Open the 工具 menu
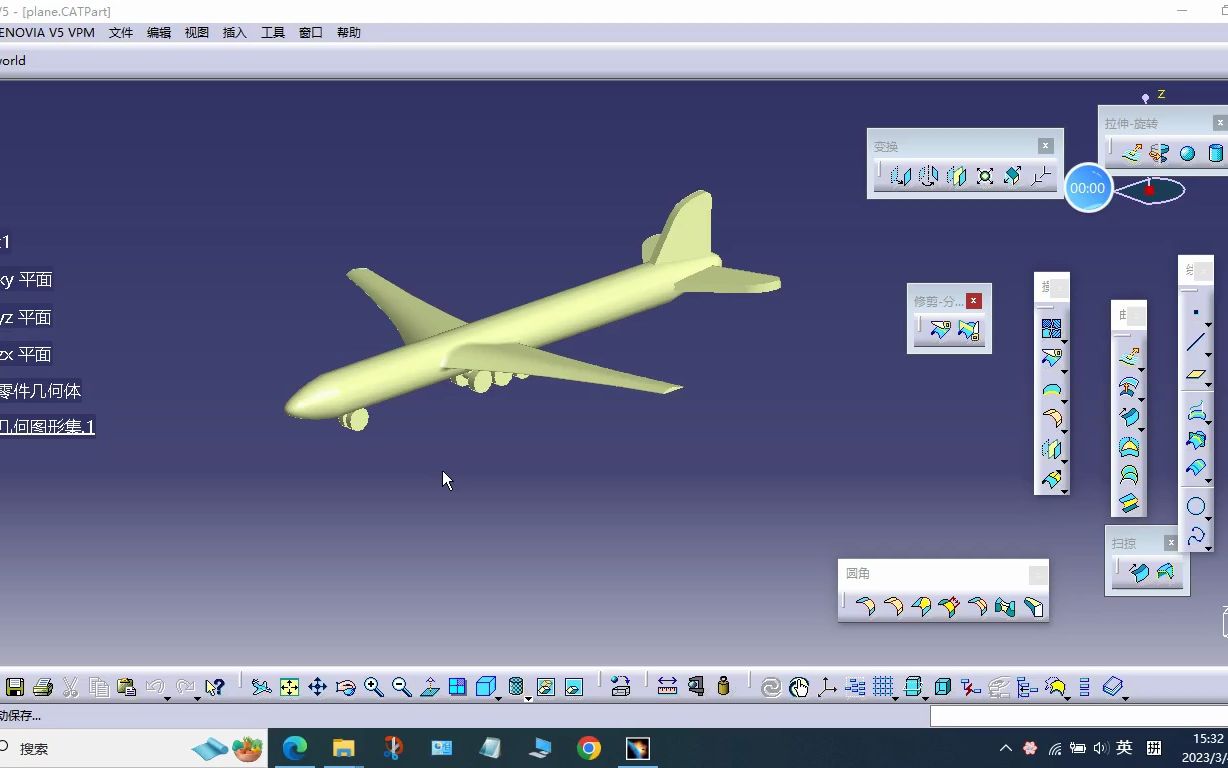Image resolution: width=1228 pixels, height=768 pixels. pos(273,32)
